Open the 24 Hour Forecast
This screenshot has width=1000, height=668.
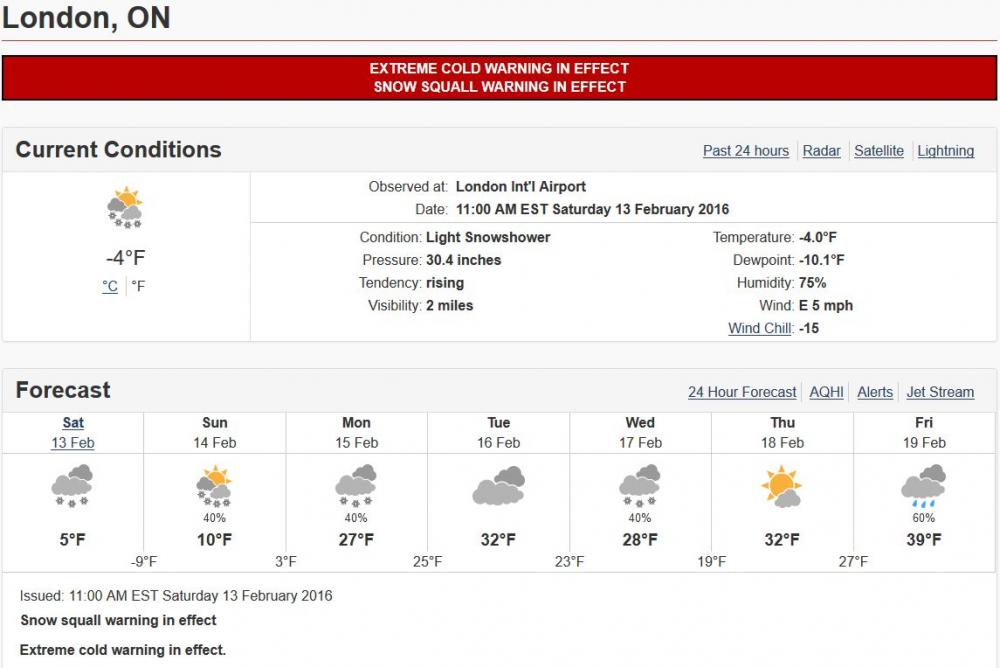742,392
